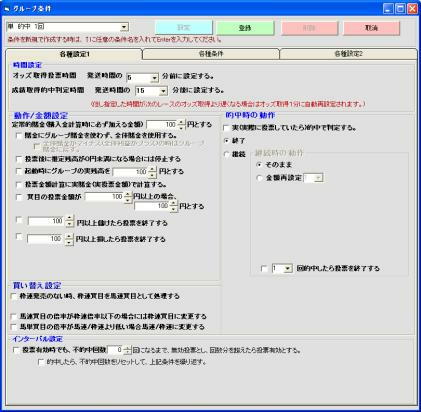421x412 pixels.
Task: Click the window title bar application icon
Action: tap(7, 9)
